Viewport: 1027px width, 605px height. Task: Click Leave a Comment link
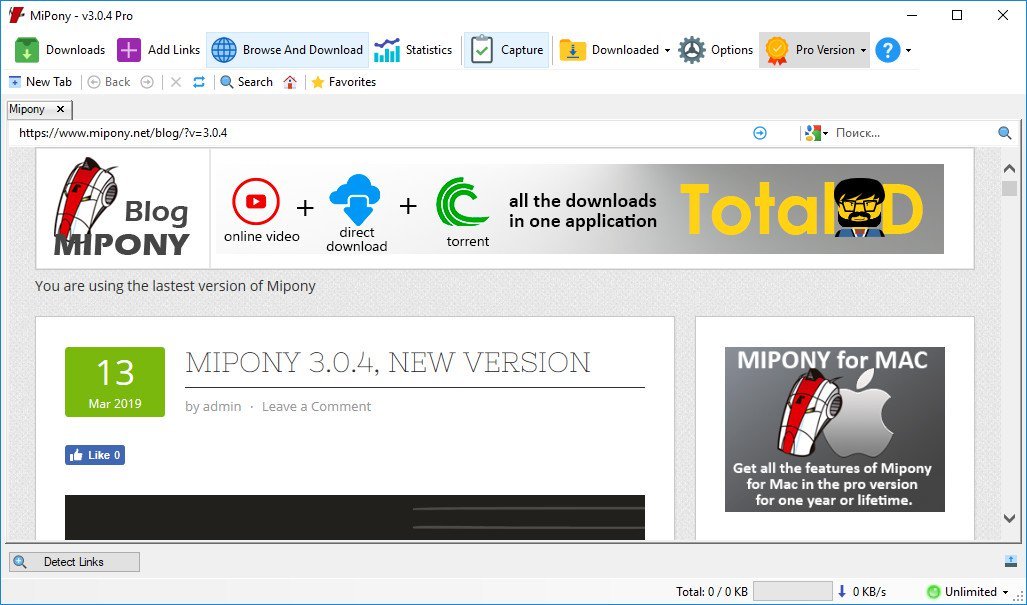tap(316, 407)
